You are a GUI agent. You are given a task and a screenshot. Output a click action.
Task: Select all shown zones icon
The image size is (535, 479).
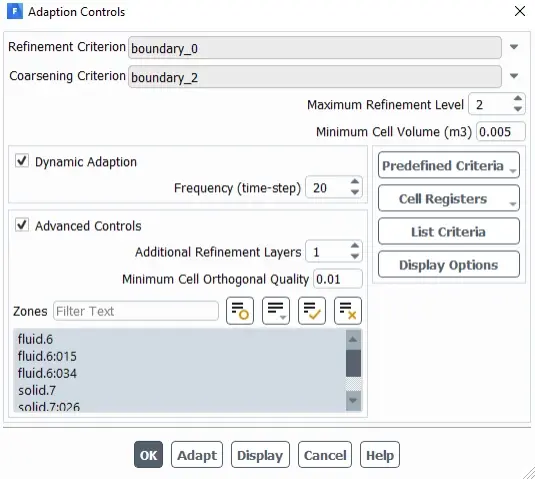tap(312, 311)
